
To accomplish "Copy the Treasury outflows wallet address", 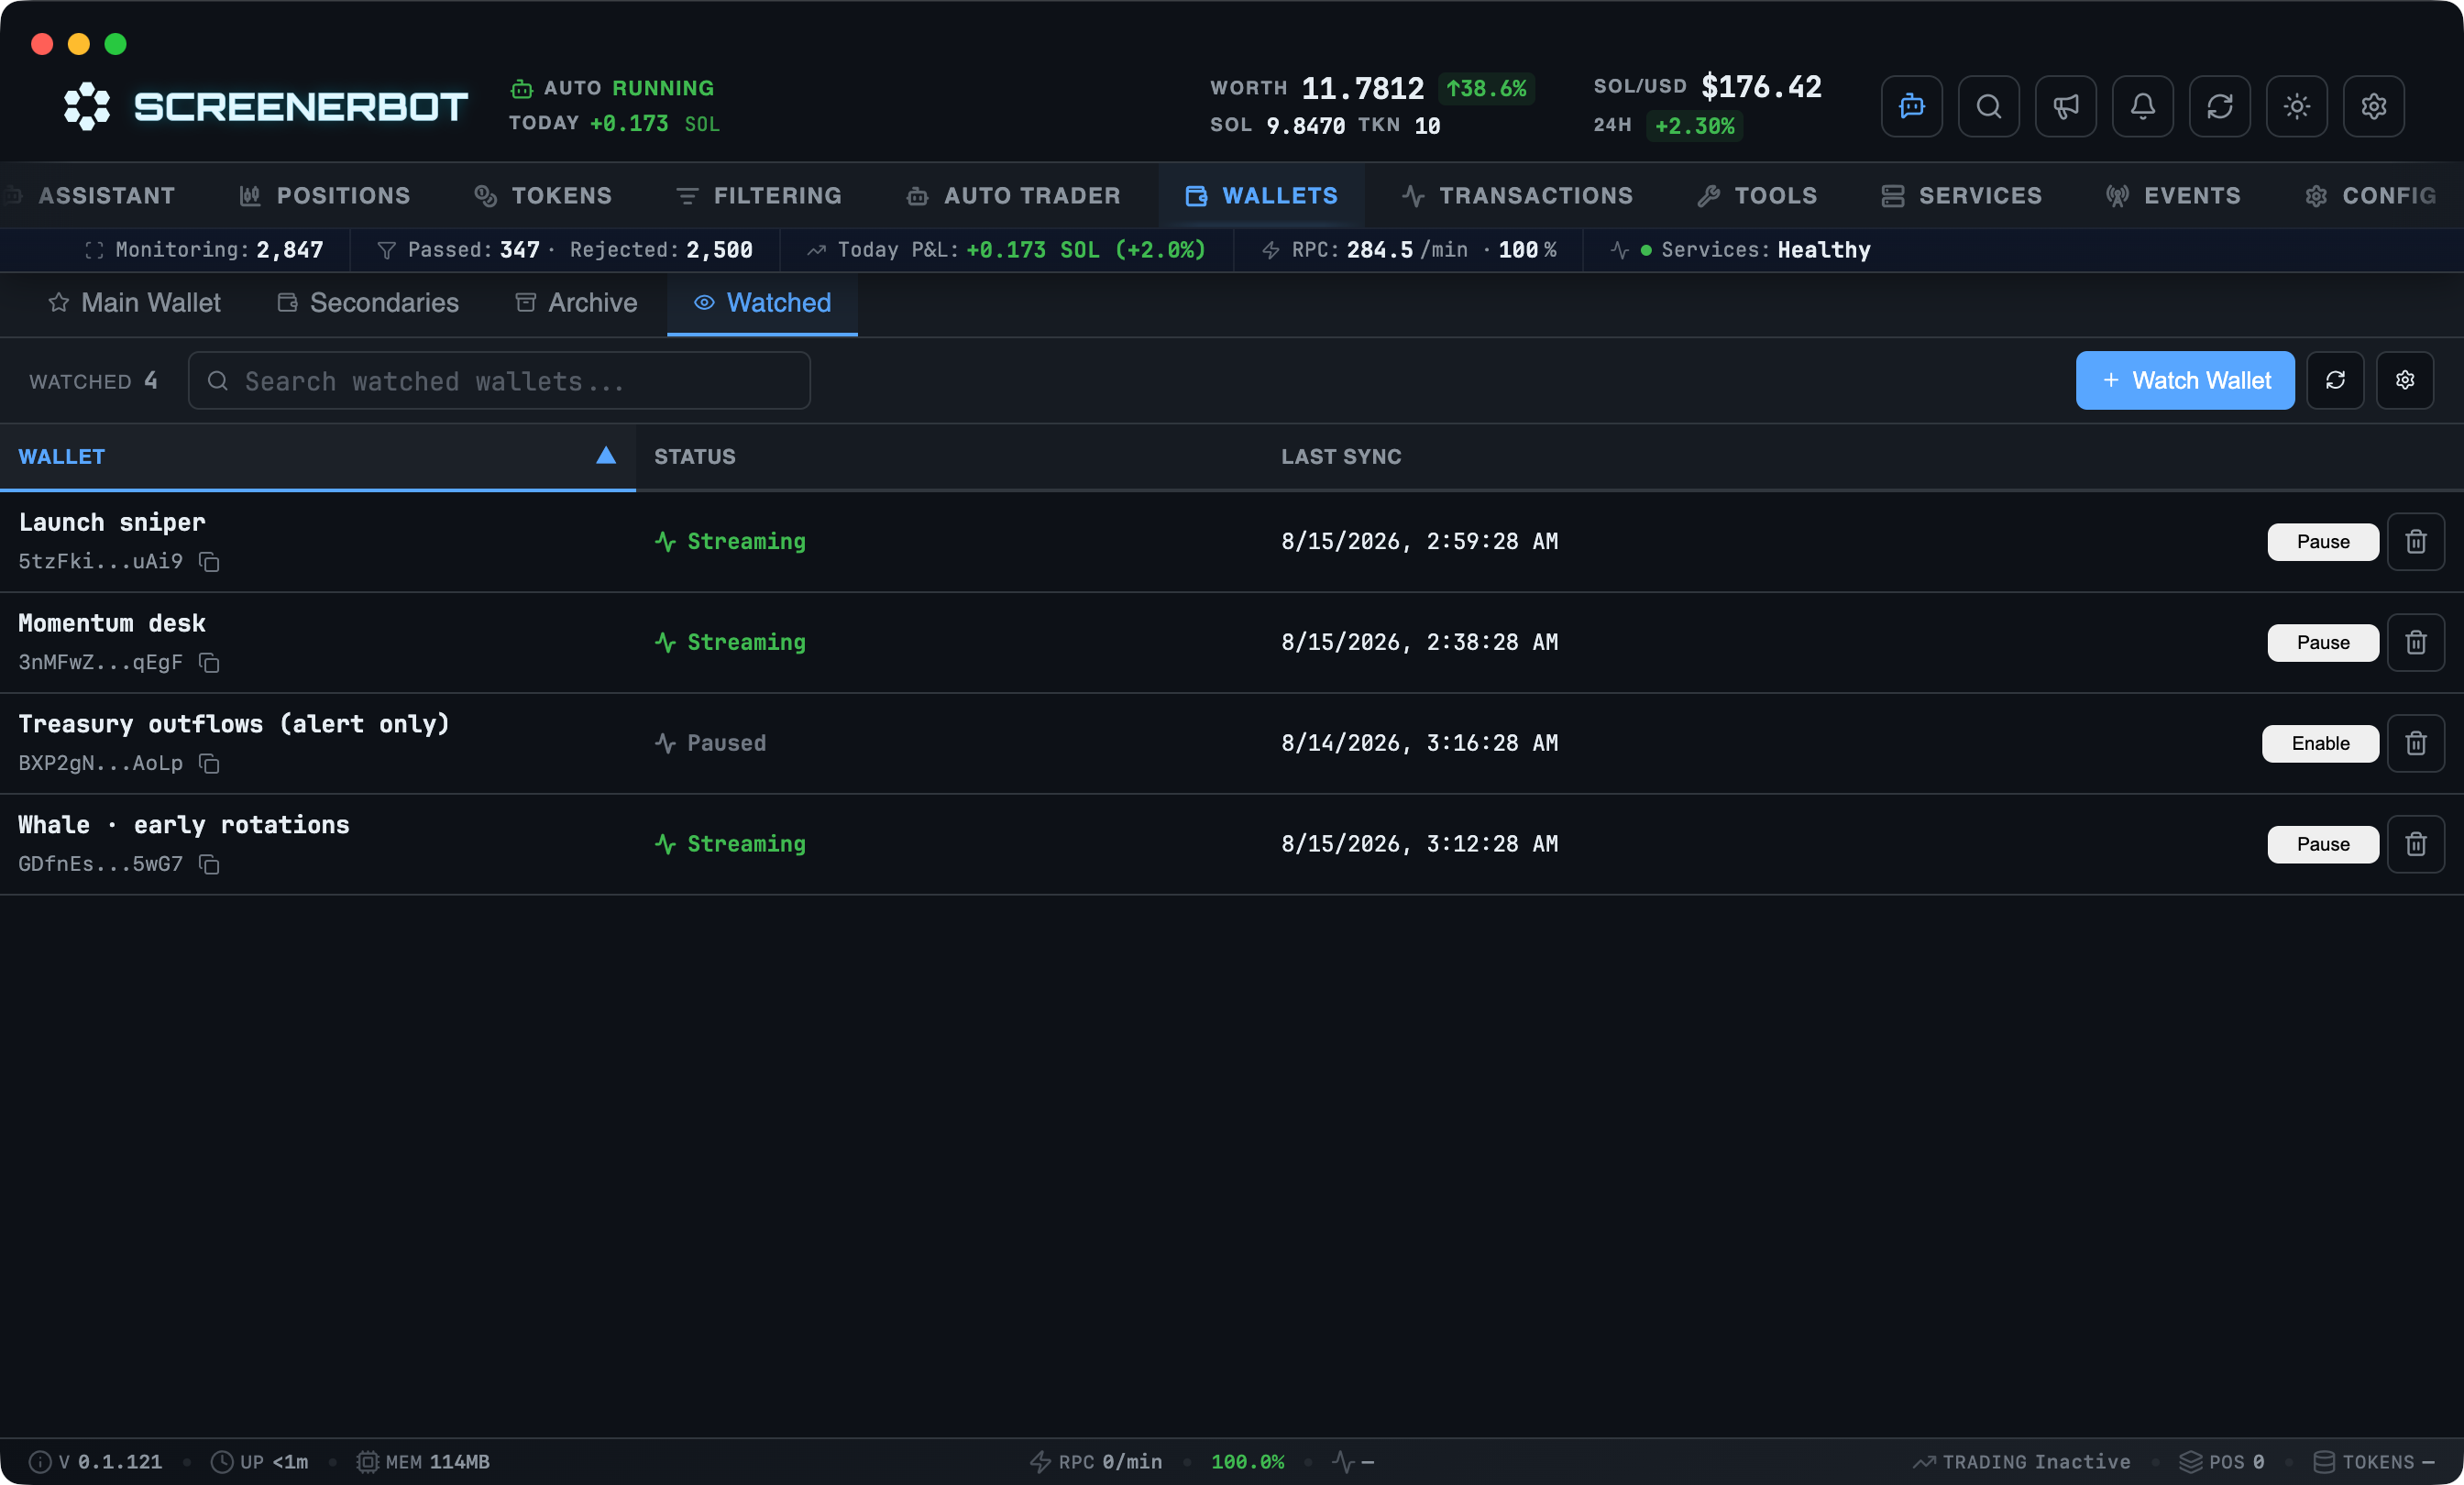I will coord(209,764).
